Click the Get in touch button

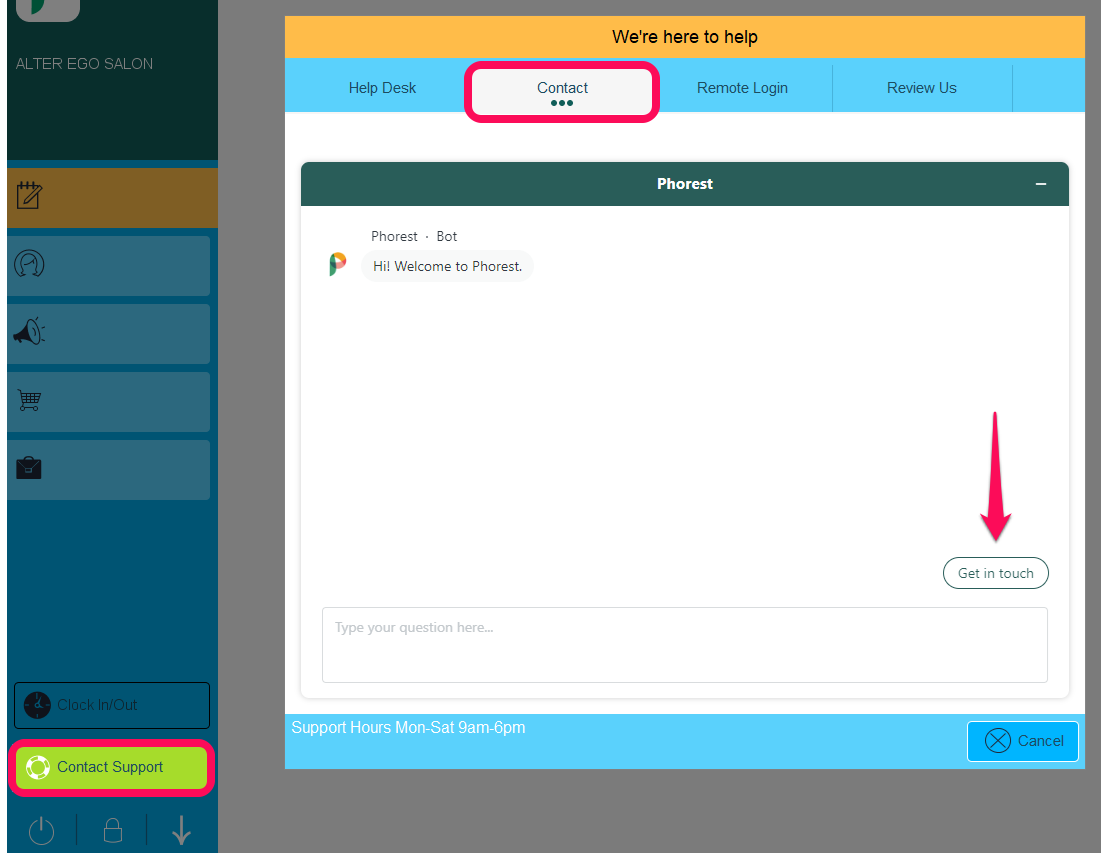[x=996, y=573]
